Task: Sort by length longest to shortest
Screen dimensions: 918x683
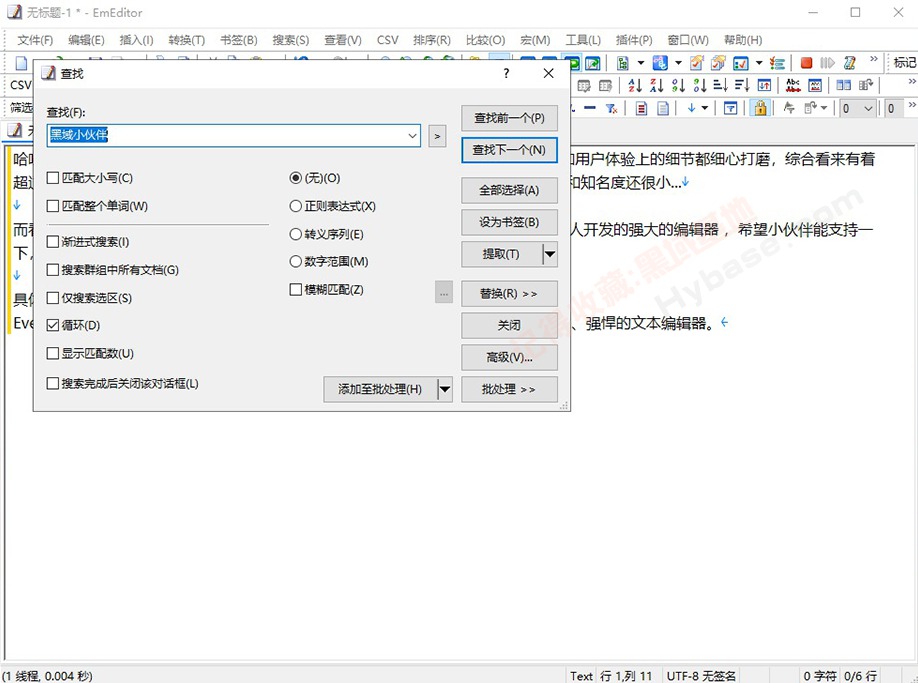Action: pyautogui.click(x=742, y=85)
